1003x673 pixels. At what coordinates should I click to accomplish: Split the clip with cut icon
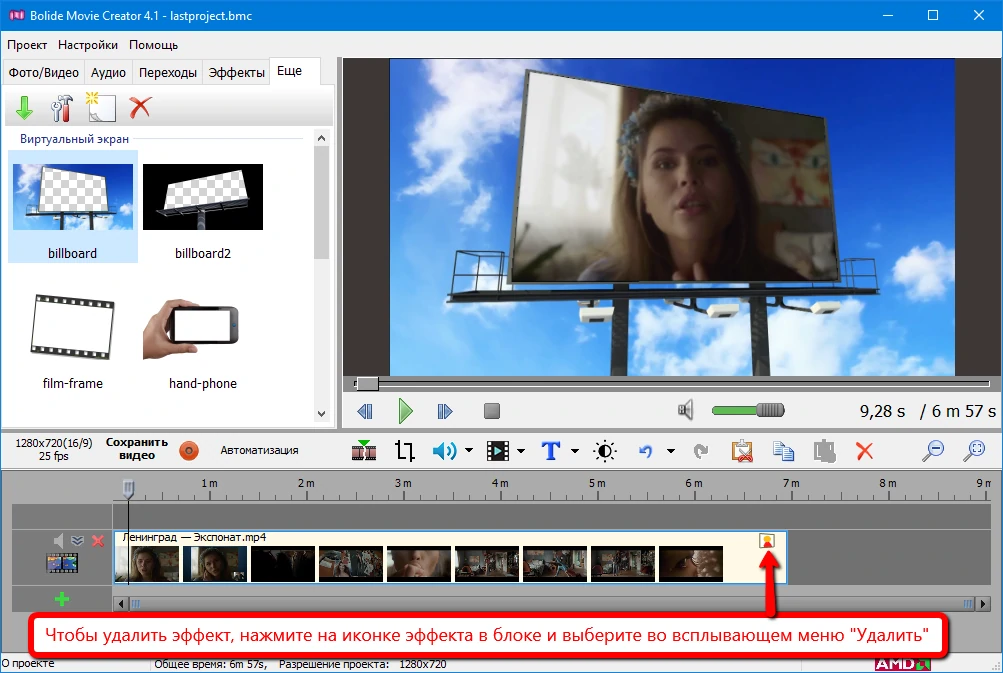[364, 450]
